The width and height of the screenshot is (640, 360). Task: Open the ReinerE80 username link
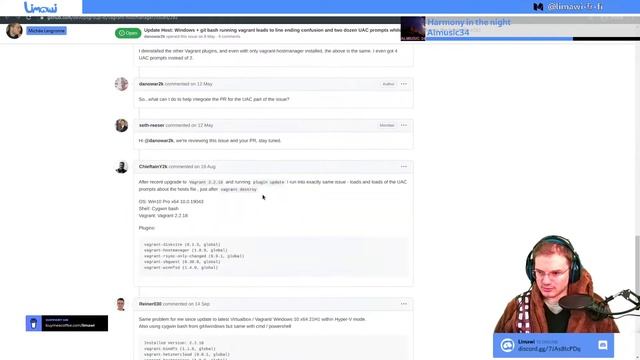pos(150,304)
